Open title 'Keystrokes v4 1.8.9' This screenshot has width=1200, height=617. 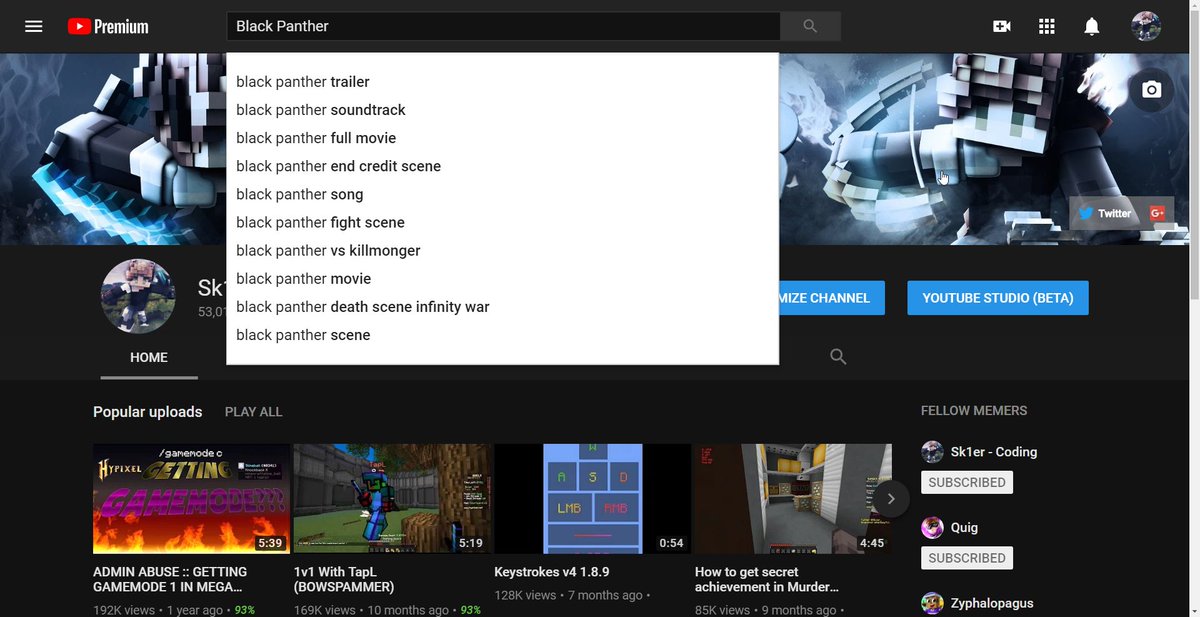(552, 572)
